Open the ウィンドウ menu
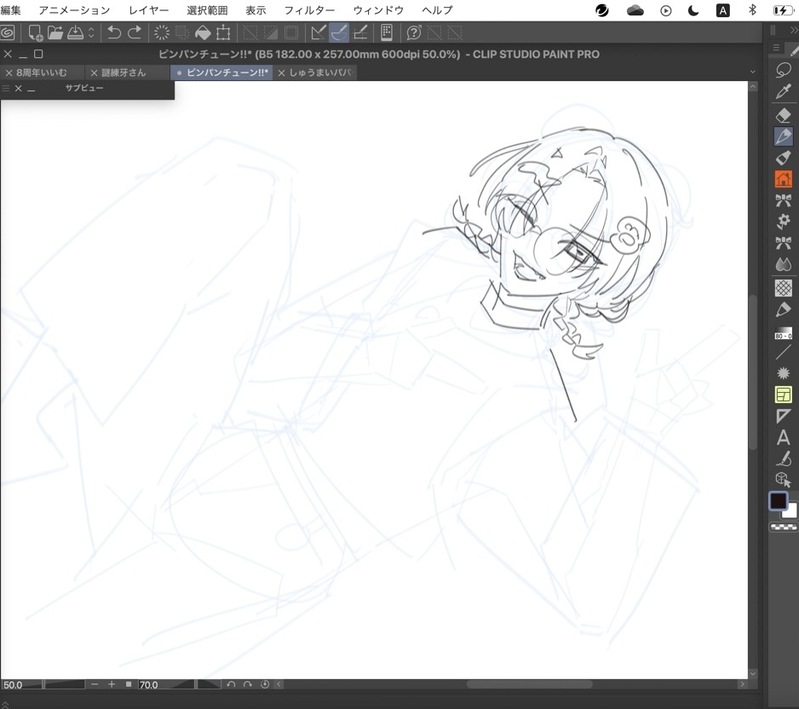799x709 pixels. point(378,10)
